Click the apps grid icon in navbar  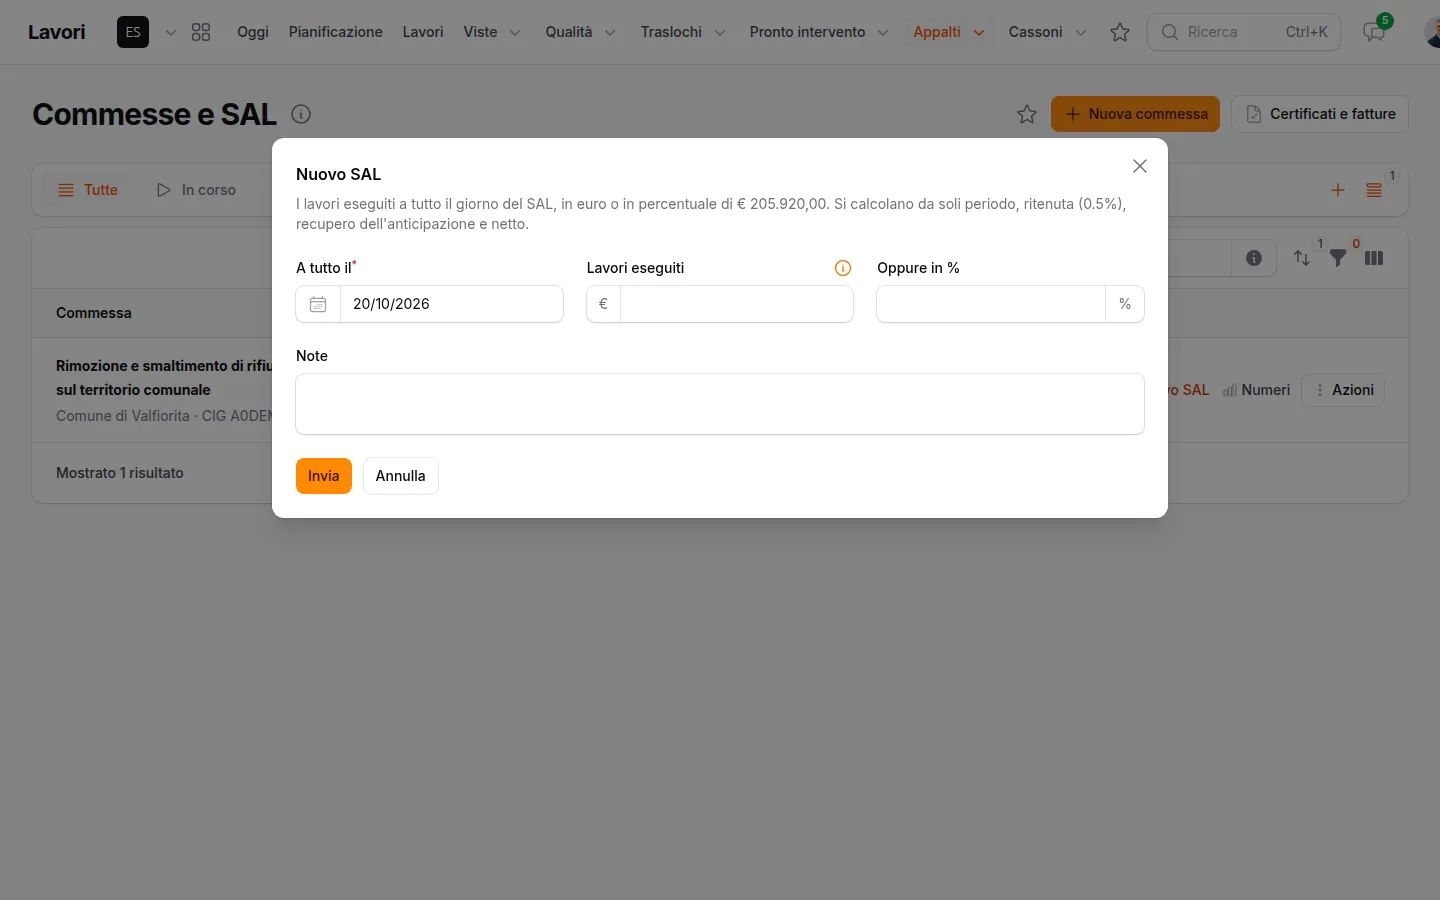tap(201, 32)
